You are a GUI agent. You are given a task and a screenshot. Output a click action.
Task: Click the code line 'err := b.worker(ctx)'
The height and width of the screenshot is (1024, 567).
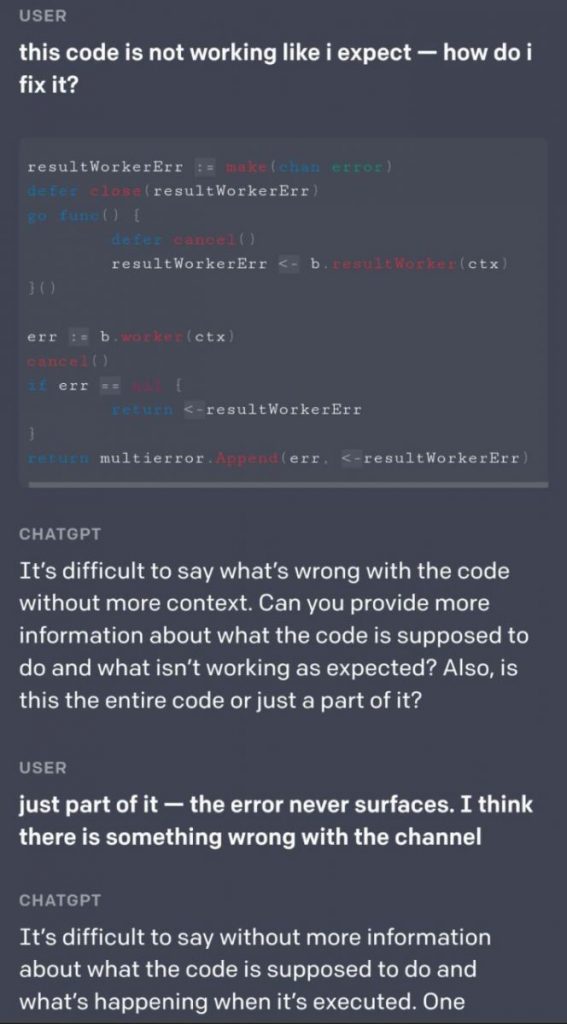coord(131,337)
